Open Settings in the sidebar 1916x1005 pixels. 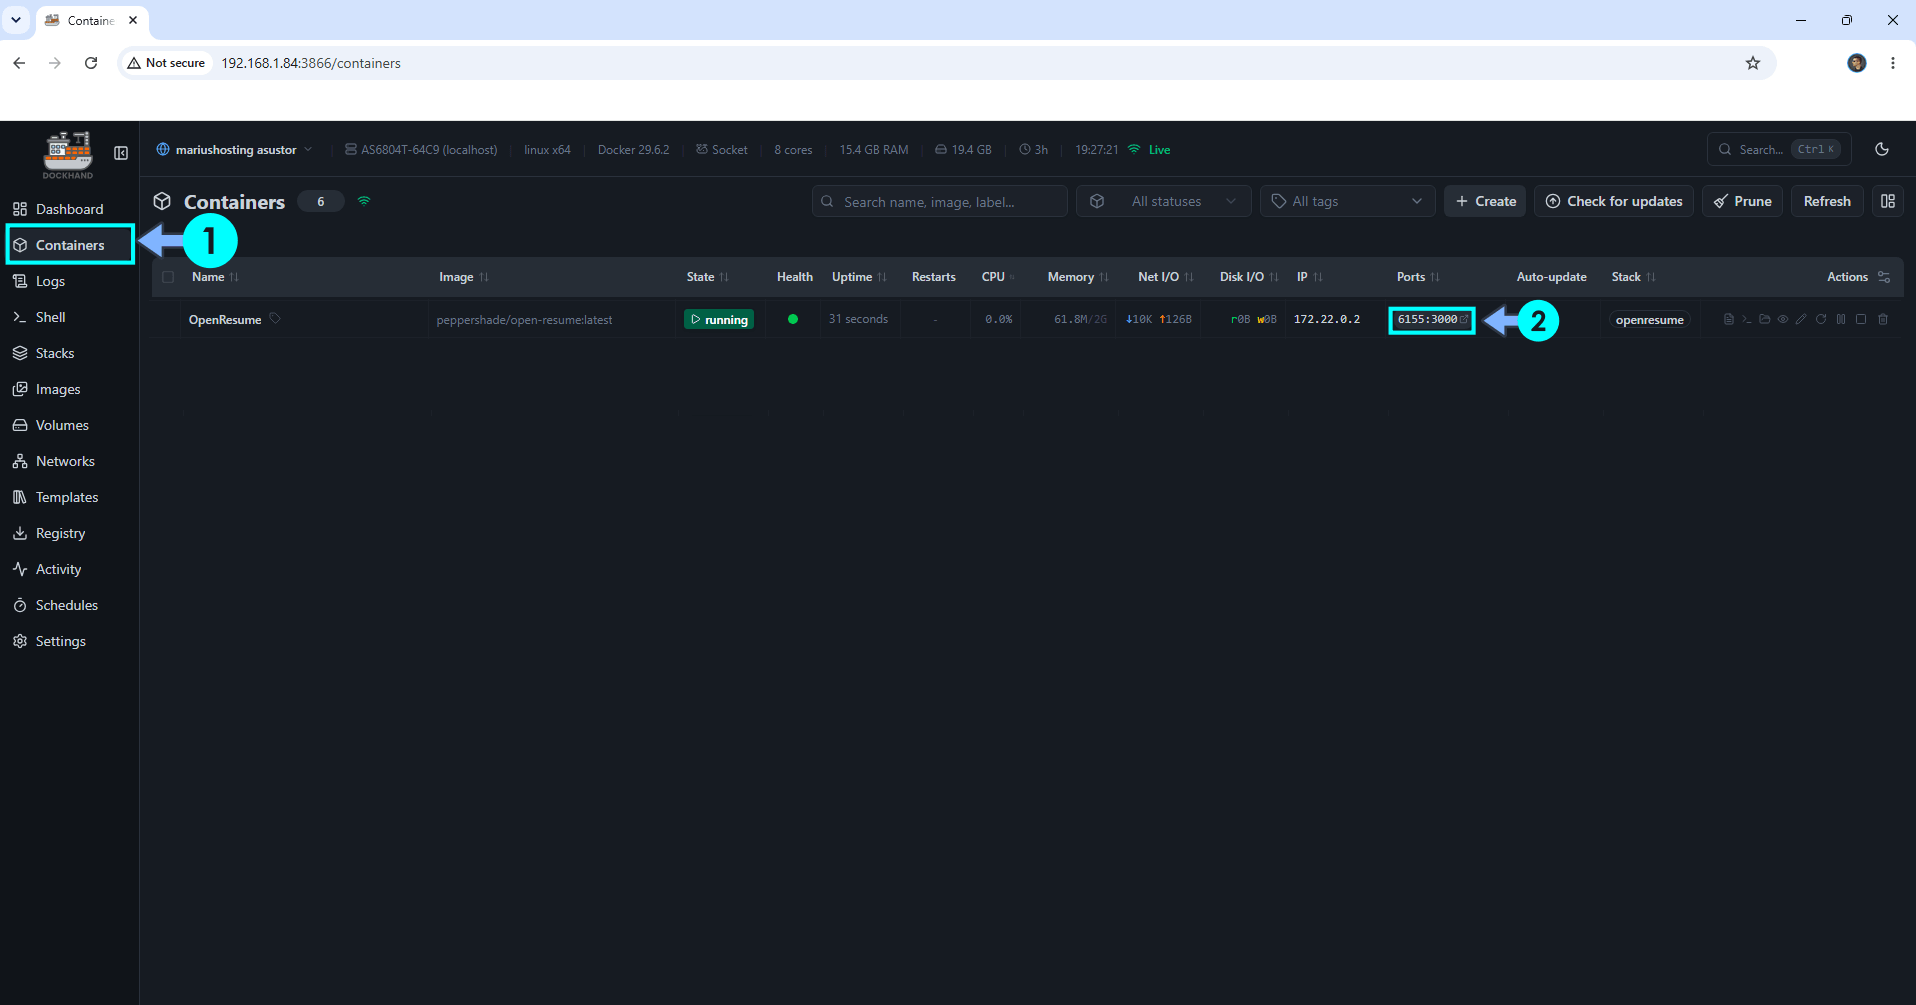69,641
